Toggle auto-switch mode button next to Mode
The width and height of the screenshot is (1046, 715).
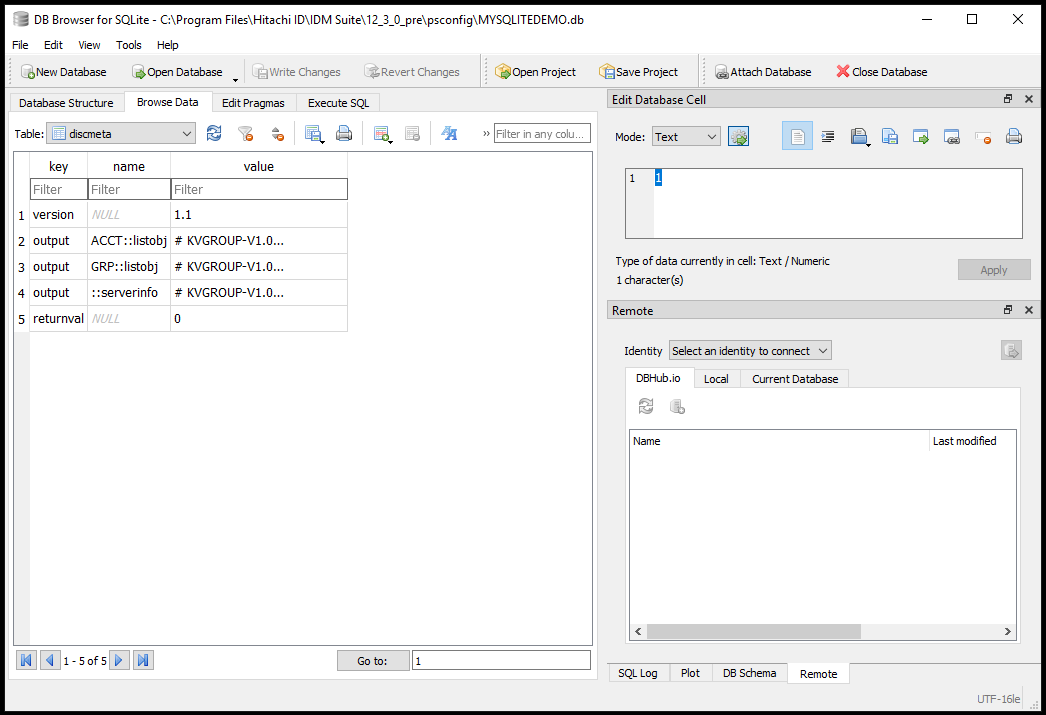coord(738,137)
